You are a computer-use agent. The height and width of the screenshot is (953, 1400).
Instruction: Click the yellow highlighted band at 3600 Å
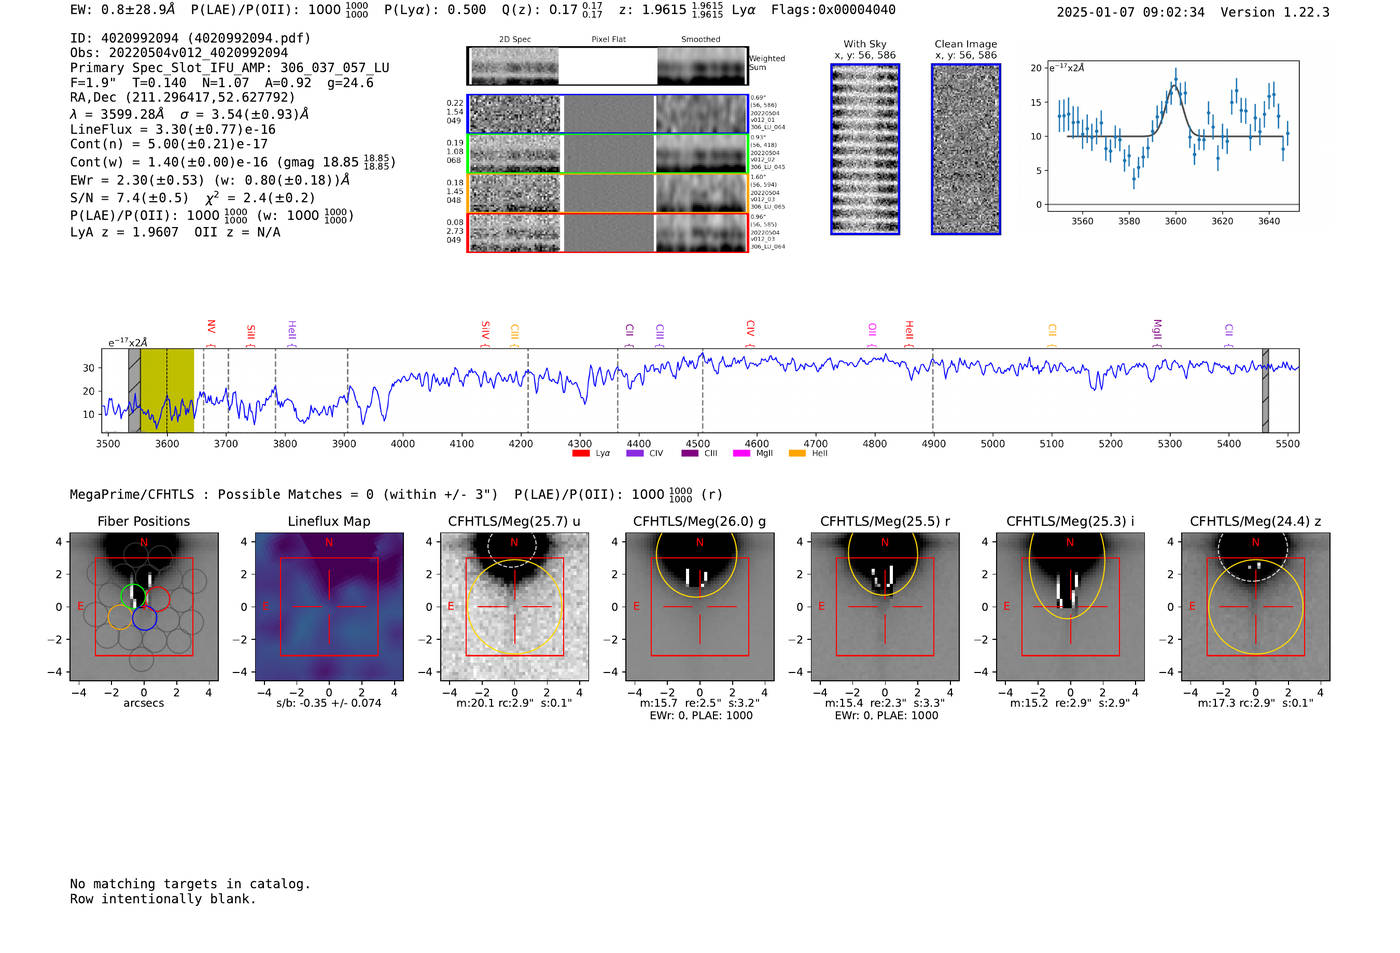point(167,390)
